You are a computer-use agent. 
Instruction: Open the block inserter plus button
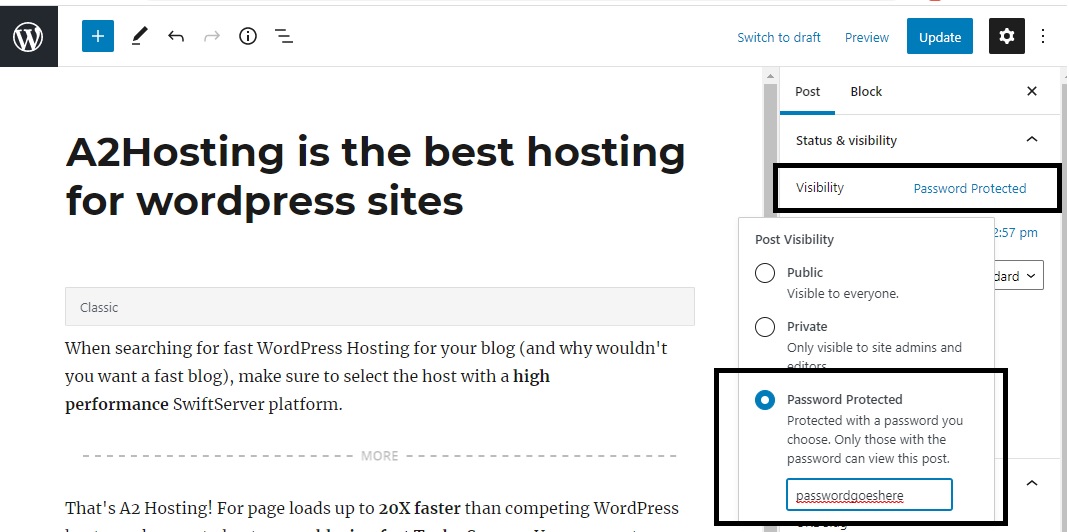(x=97, y=36)
